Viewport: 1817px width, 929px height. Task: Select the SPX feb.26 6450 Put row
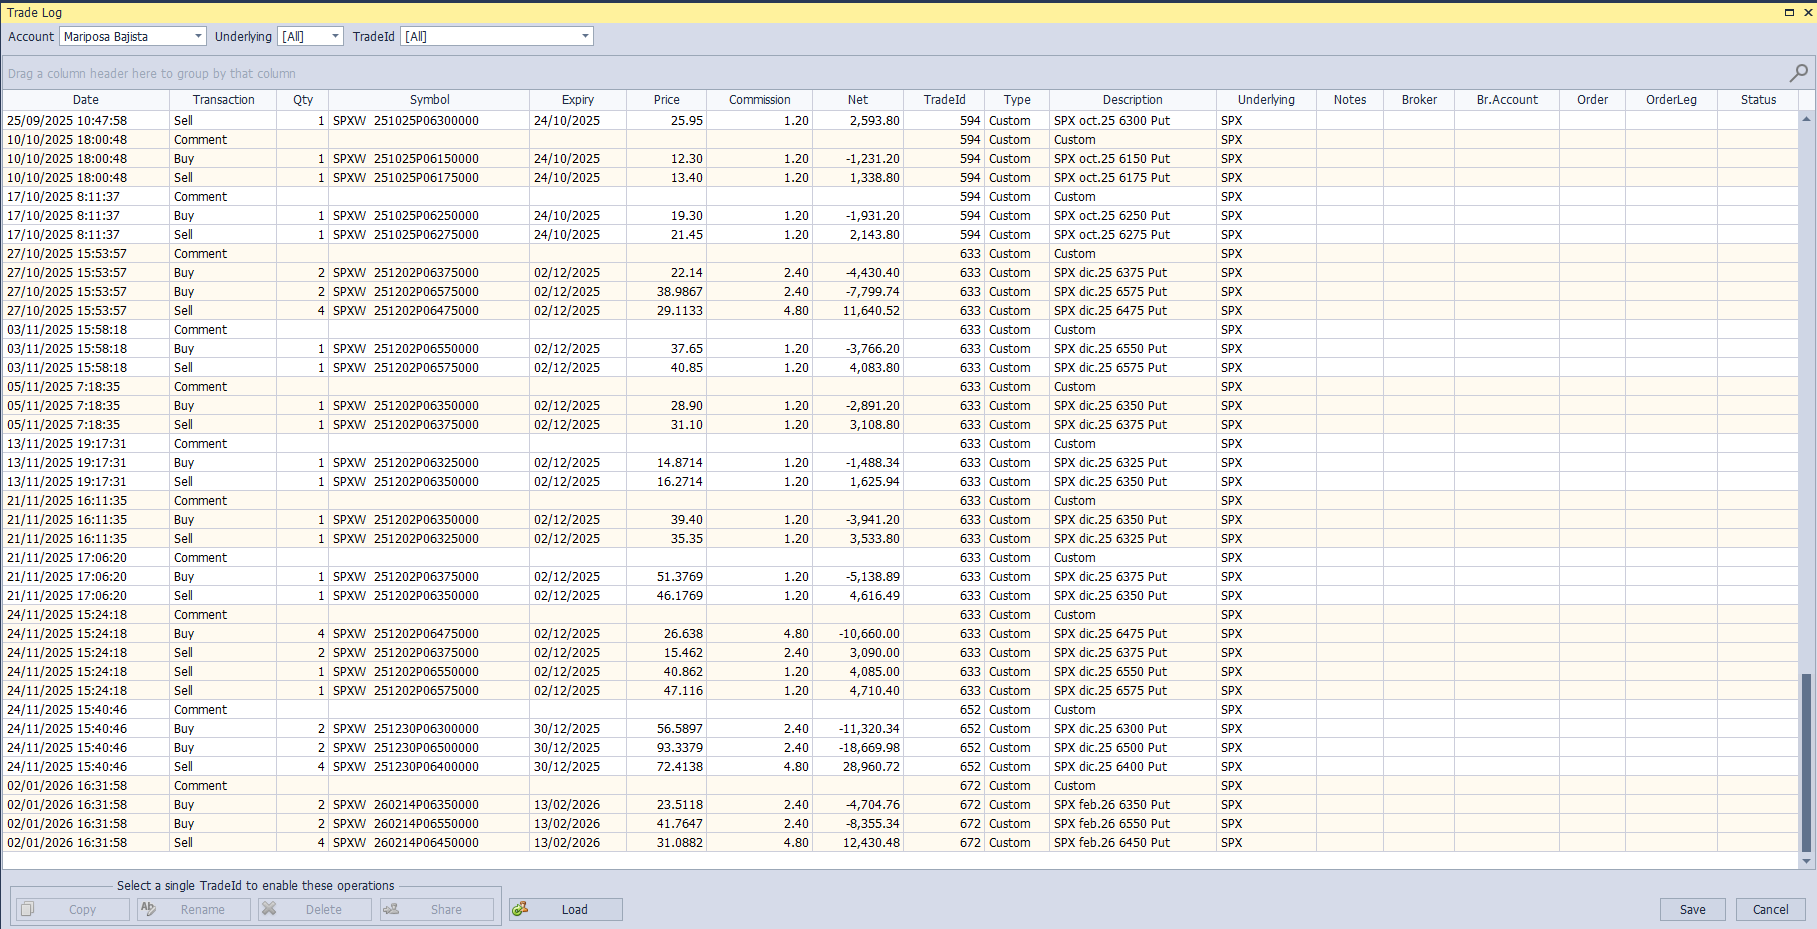pyautogui.click(x=1111, y=843)
